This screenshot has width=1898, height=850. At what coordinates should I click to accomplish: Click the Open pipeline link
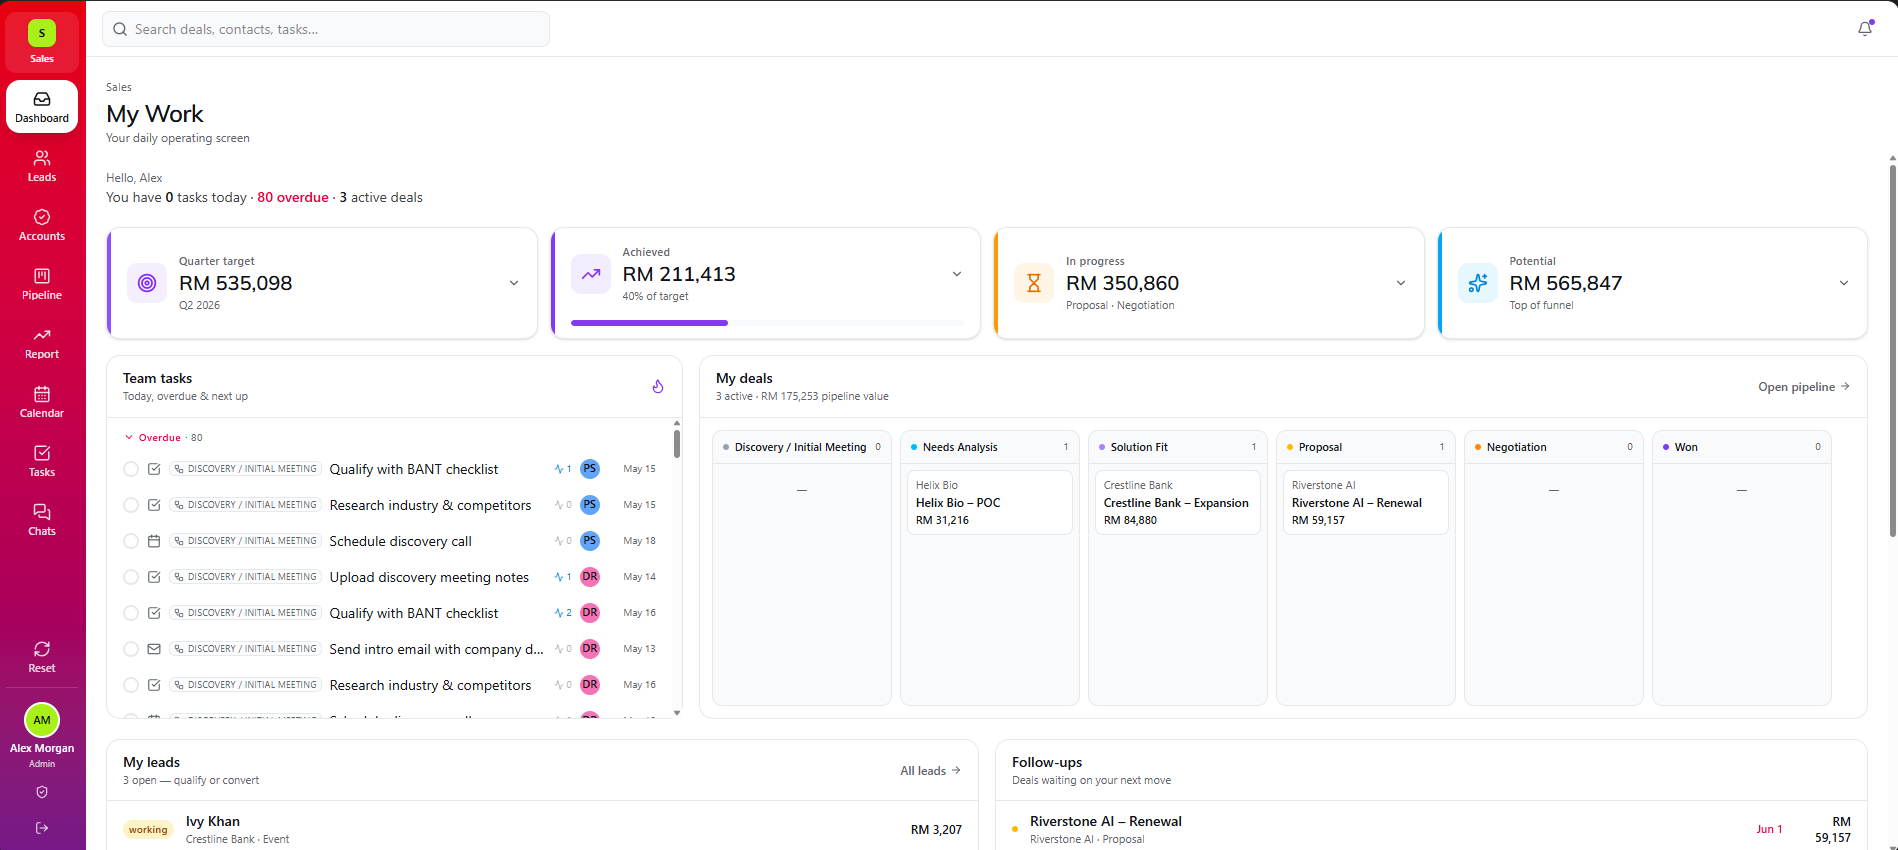1804,387
